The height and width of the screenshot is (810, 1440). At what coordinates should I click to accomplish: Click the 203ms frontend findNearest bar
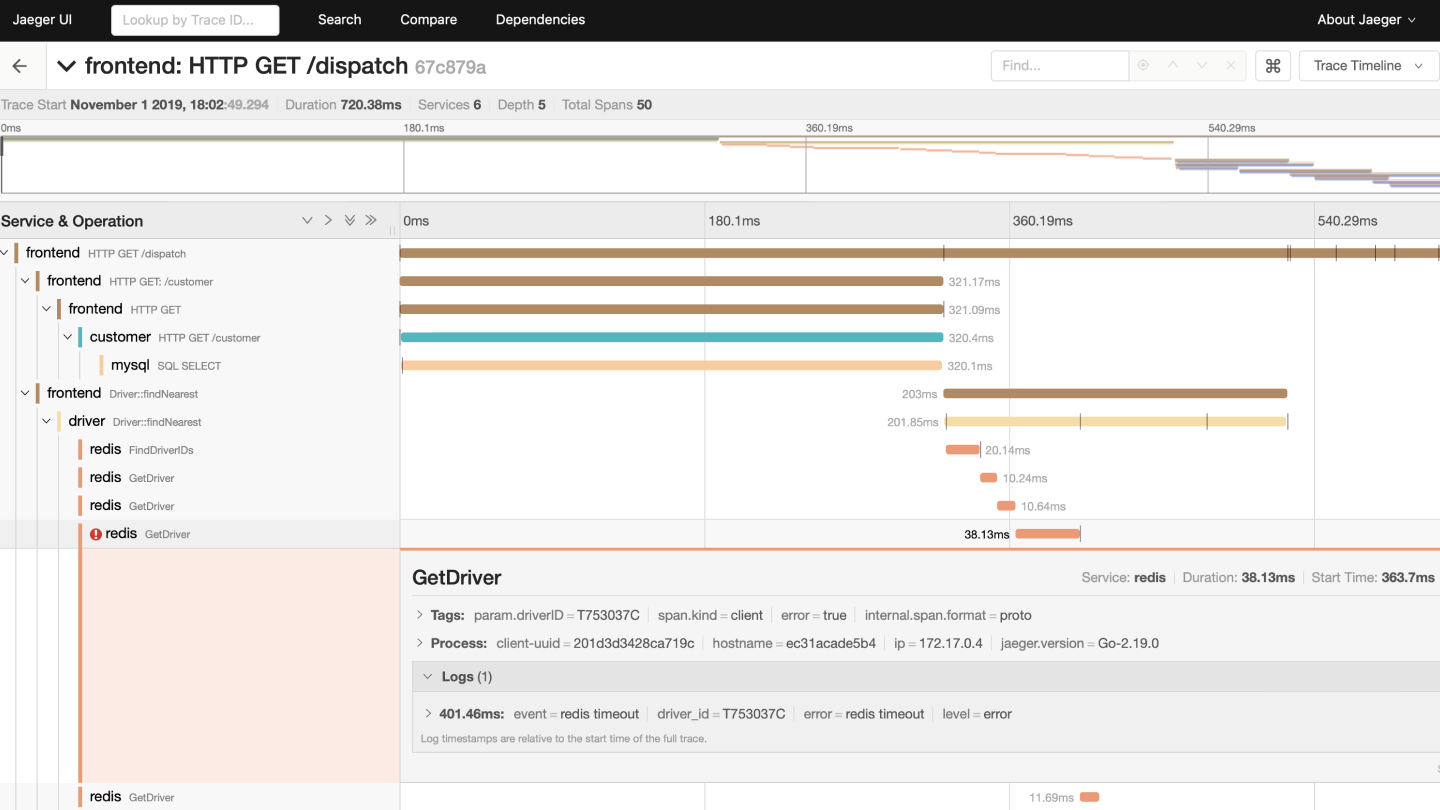point(1115,394)
